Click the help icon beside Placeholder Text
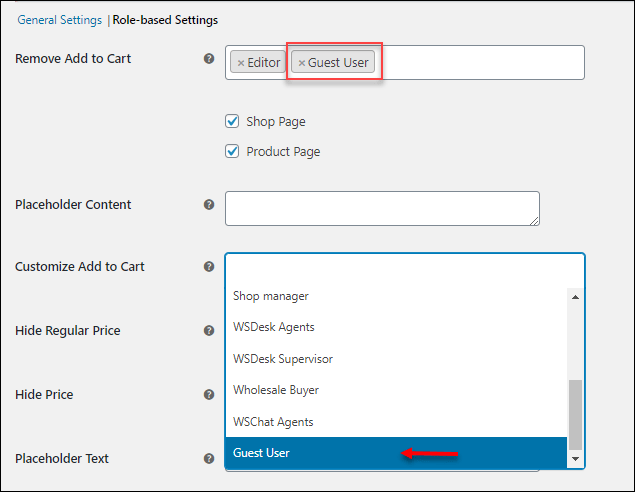Image resolution: width=635 pixels, height=492 pixels. click(x=209, y=458)
